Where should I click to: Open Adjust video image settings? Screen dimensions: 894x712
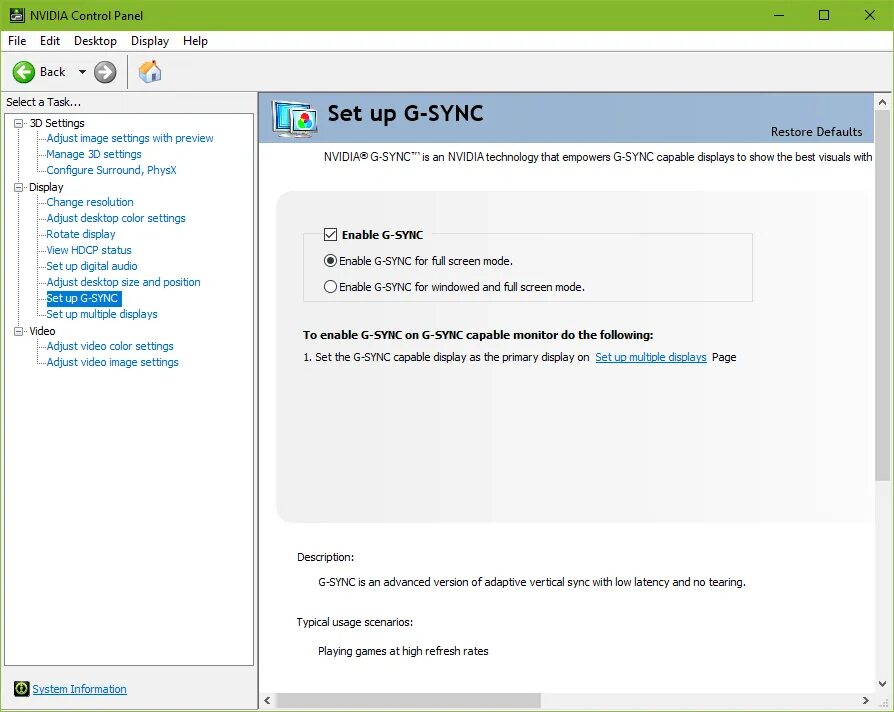[113, 361]
